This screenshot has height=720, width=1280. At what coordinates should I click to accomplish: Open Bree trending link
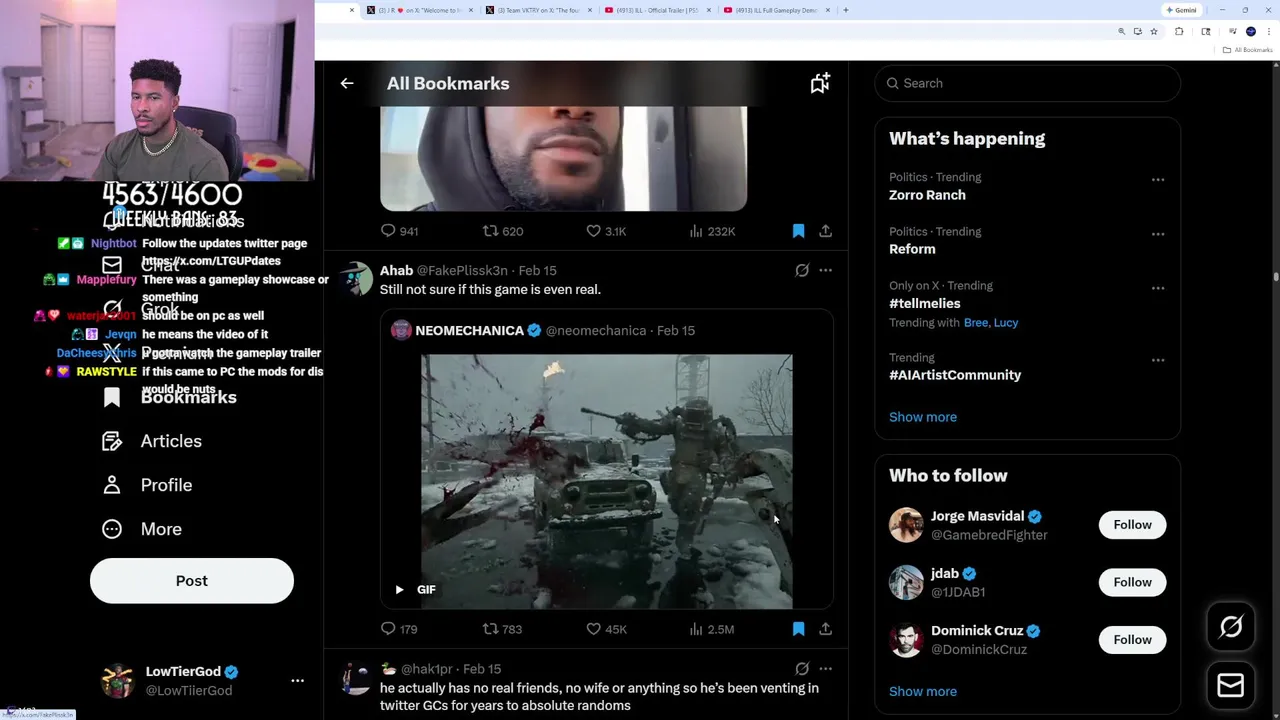[x=975, y=323]
